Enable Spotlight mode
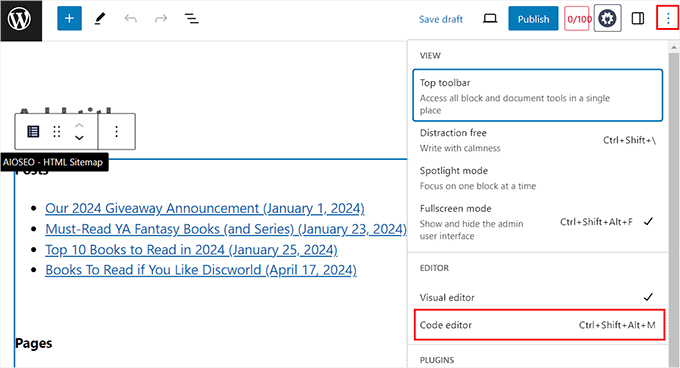680x368 pixels. click(538, 178)
